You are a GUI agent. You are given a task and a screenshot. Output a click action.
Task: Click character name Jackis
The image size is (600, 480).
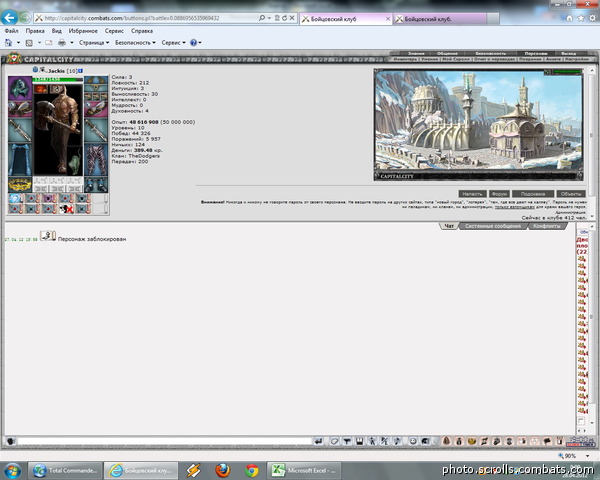(x=56, y=71)
